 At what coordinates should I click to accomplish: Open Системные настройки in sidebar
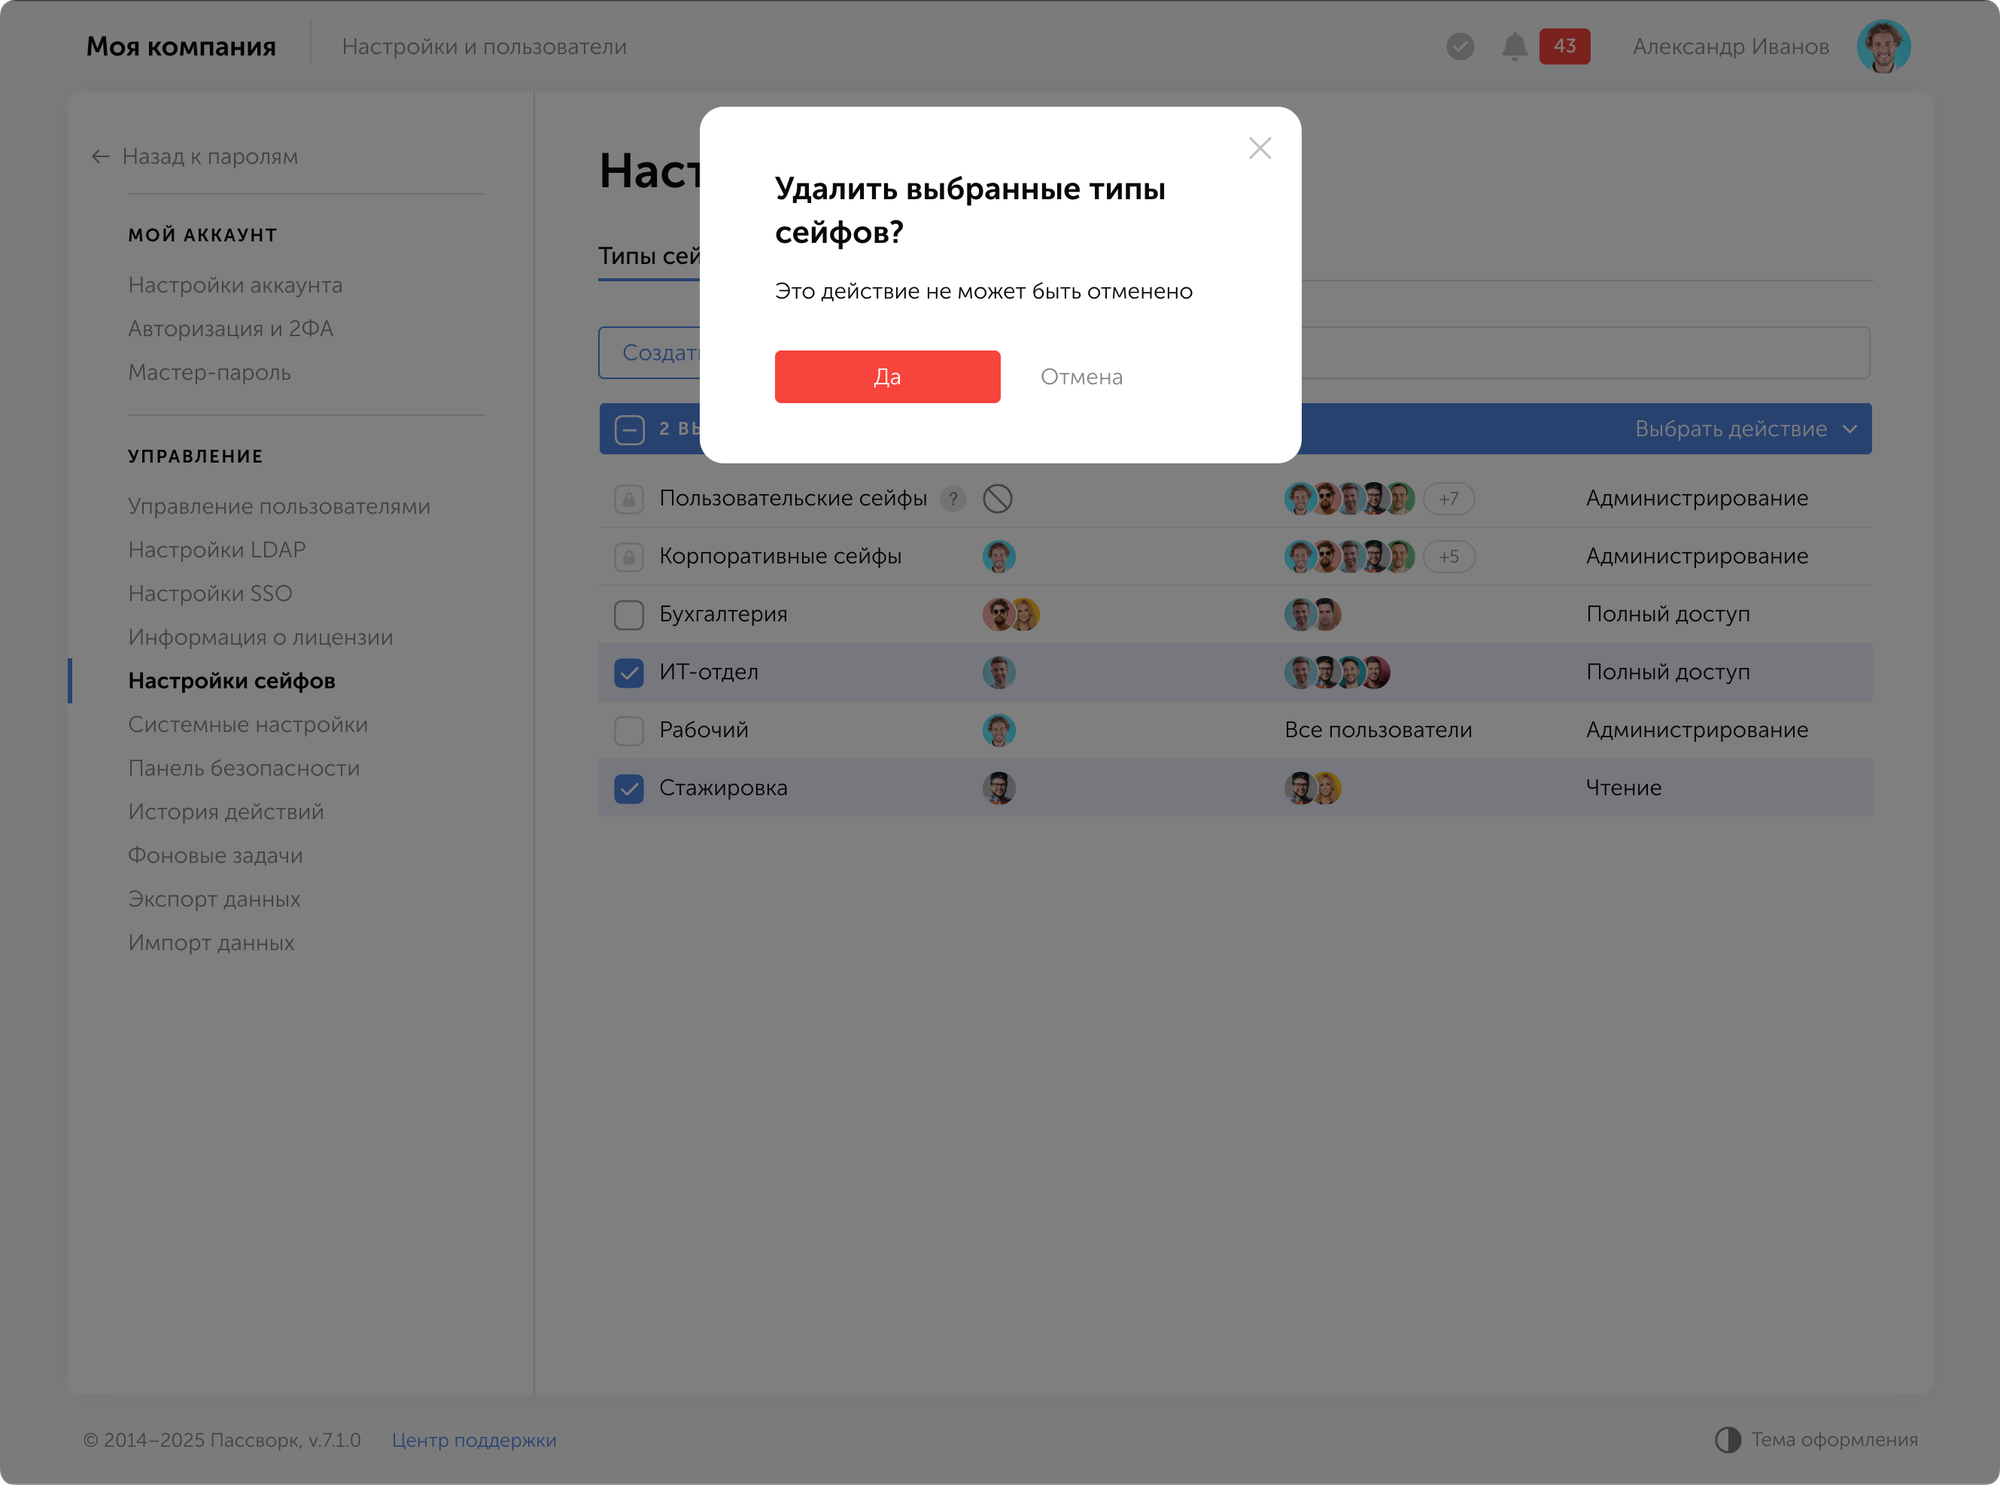click(x=248, y=725)
